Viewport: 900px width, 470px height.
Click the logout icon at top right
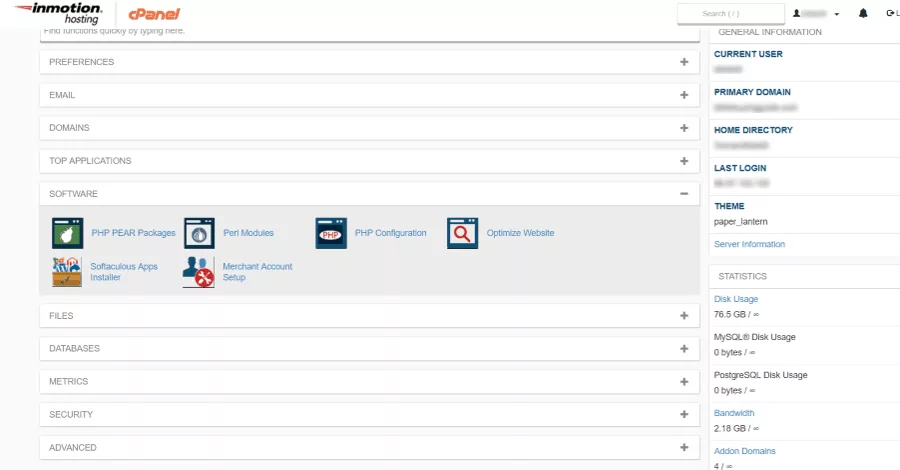(x=892, y=13)
